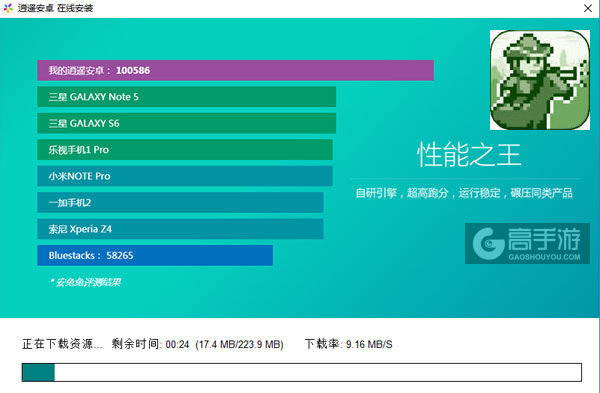Click the download progress bar
Screen dimensions: 600x393
(302, 372)
